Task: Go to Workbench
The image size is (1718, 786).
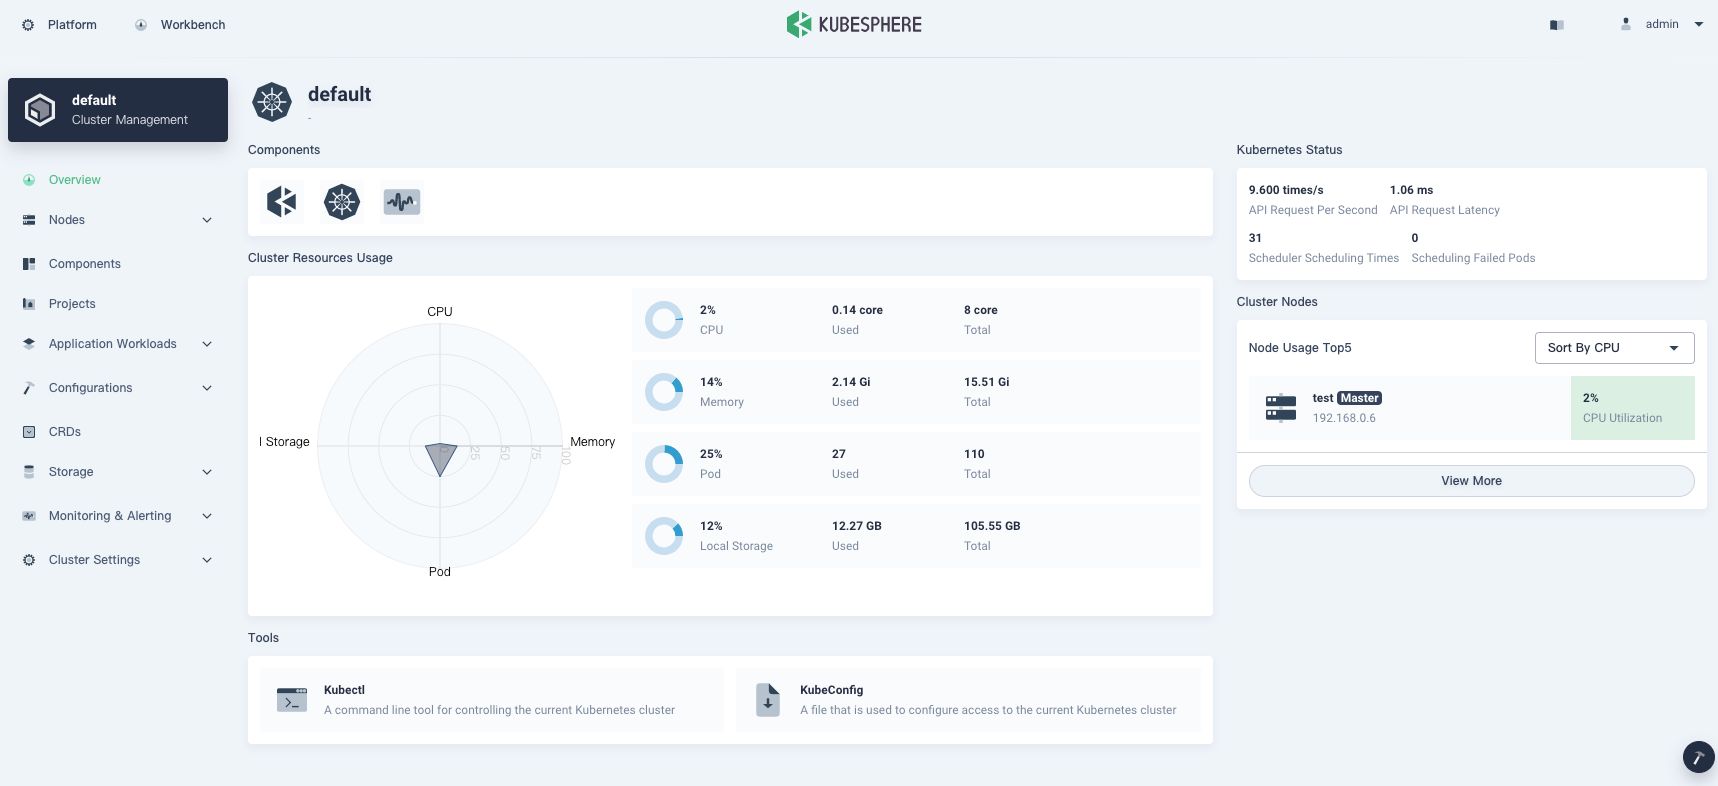Action: [x=181, y=24]
